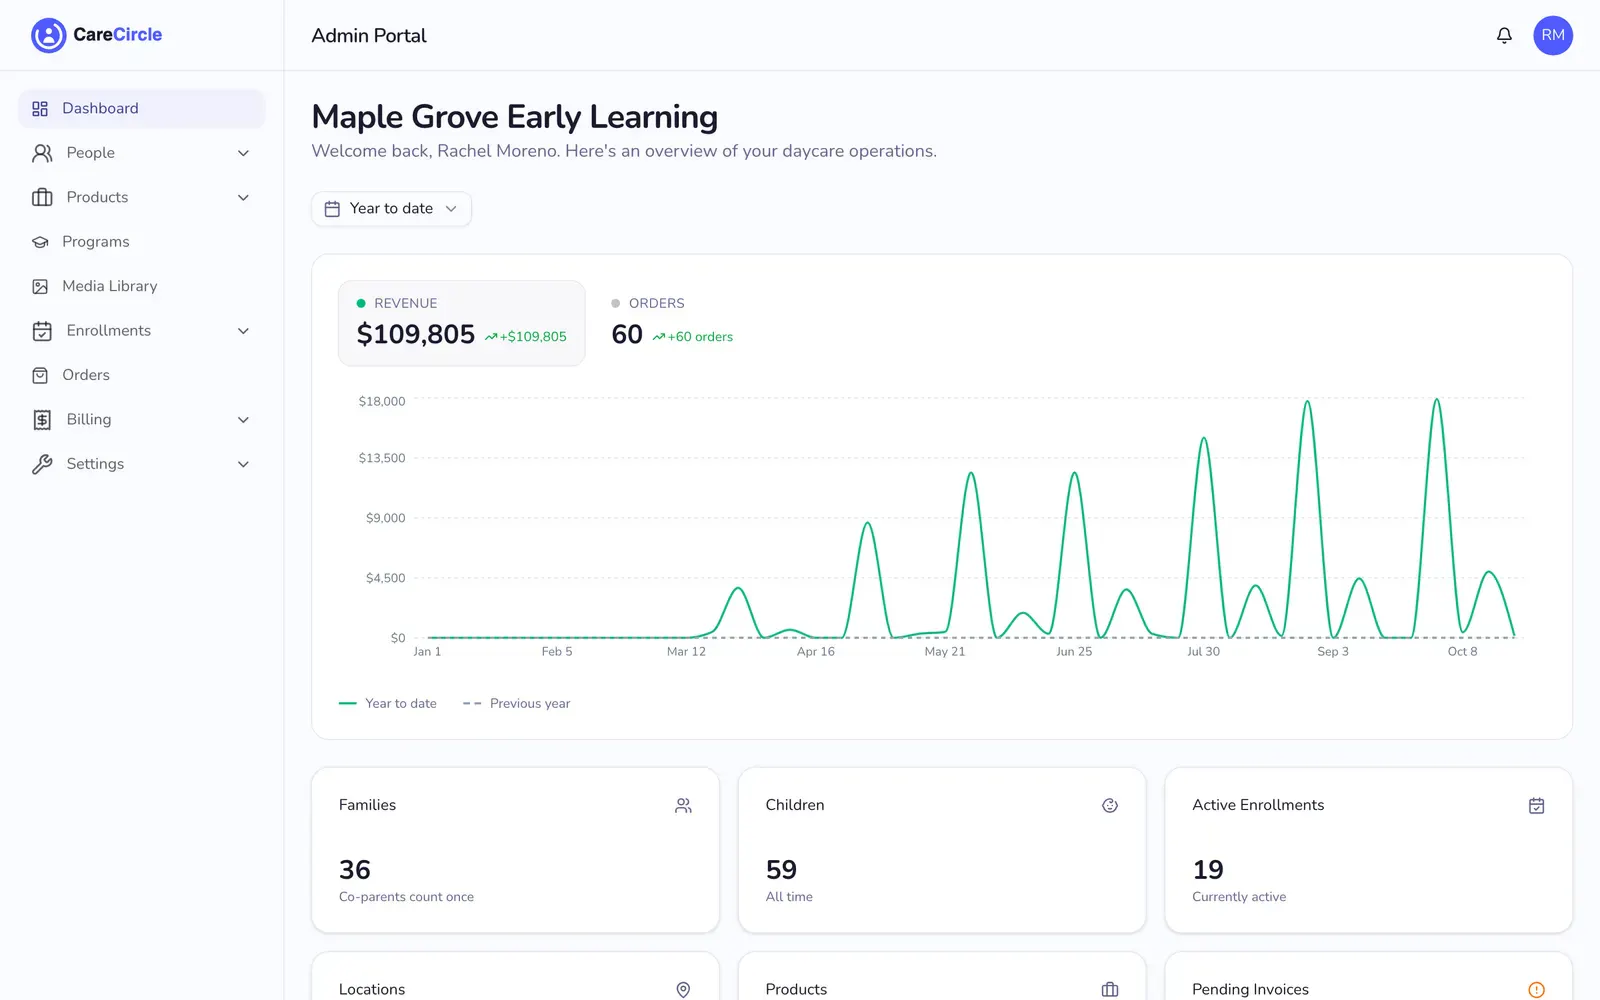
Task: Open Media Library from the sidebar
Action: [x=141, y=286]
